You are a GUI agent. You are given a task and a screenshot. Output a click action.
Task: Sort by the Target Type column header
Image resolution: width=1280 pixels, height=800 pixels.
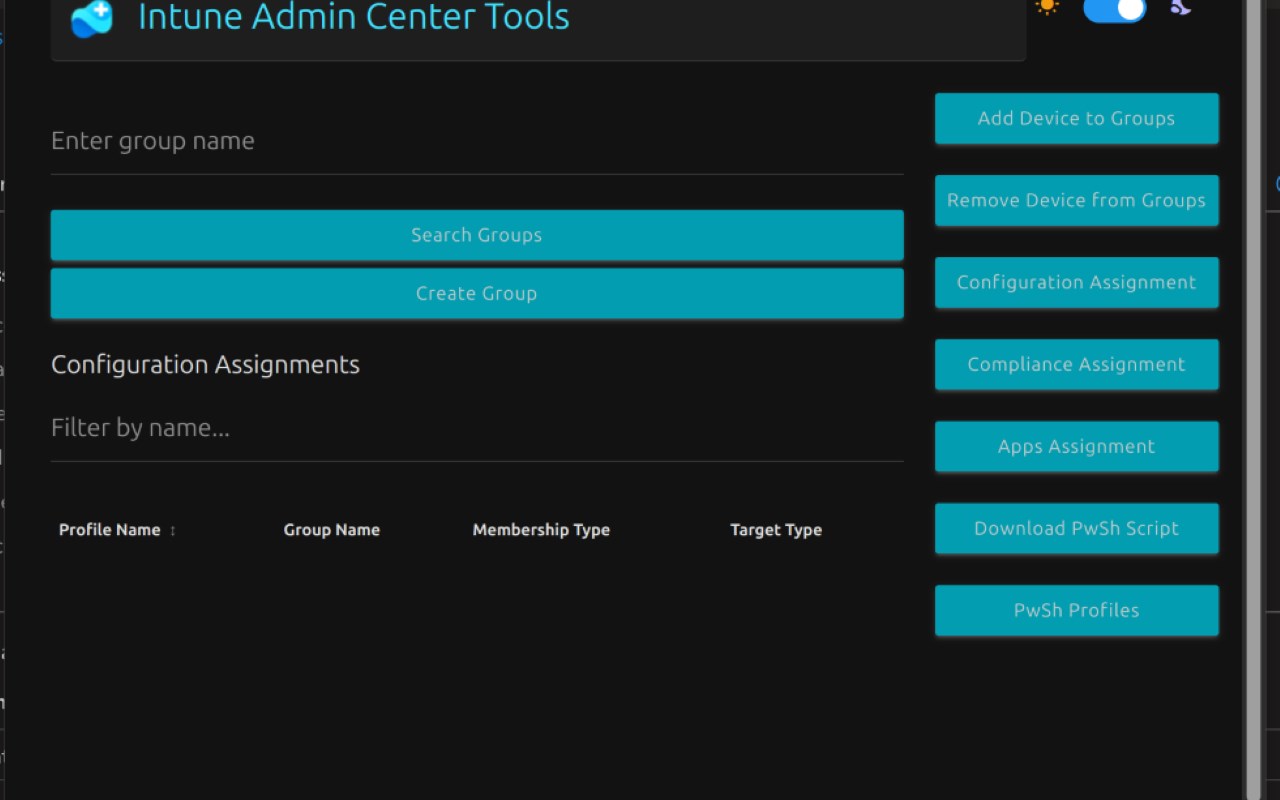(776, 530)
